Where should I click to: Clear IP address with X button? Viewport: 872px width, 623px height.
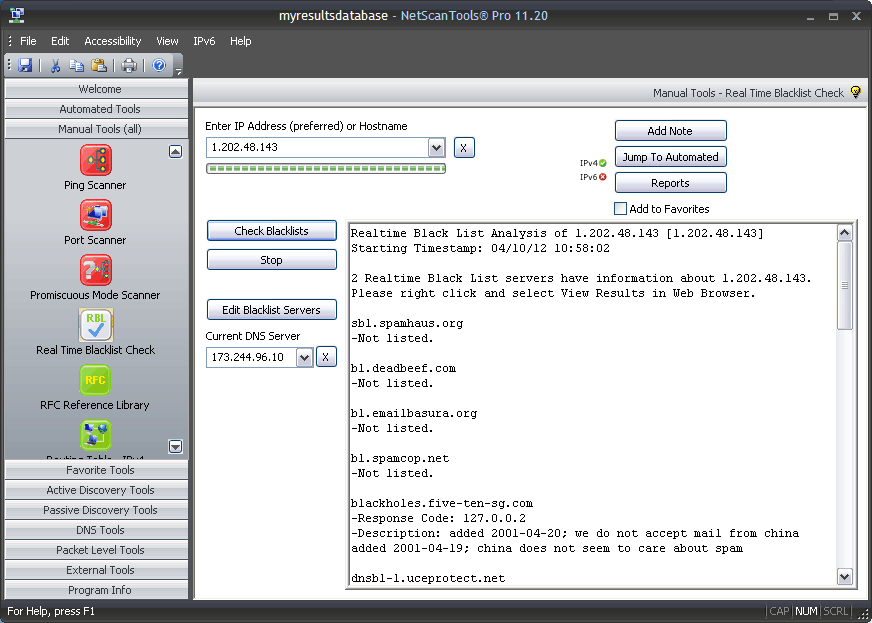pyautogui.click(x=464, y=148)
